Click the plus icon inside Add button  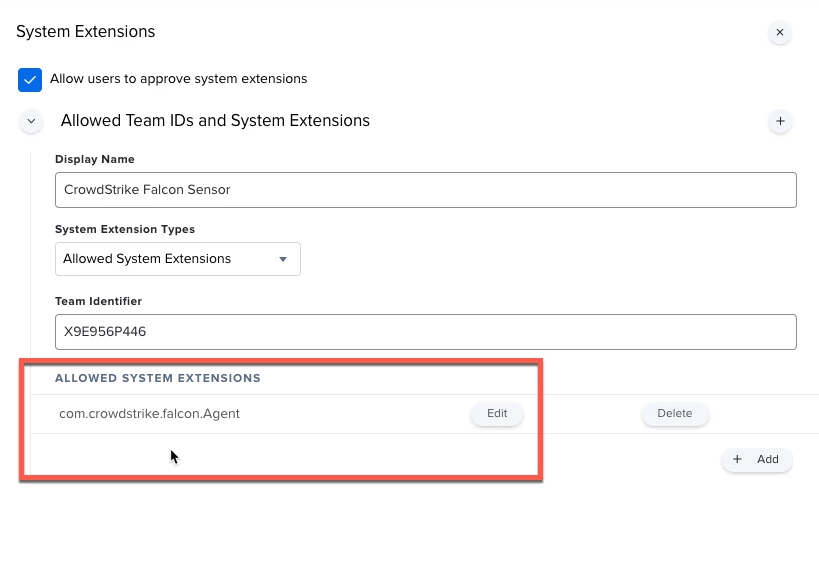coord(737,459)
